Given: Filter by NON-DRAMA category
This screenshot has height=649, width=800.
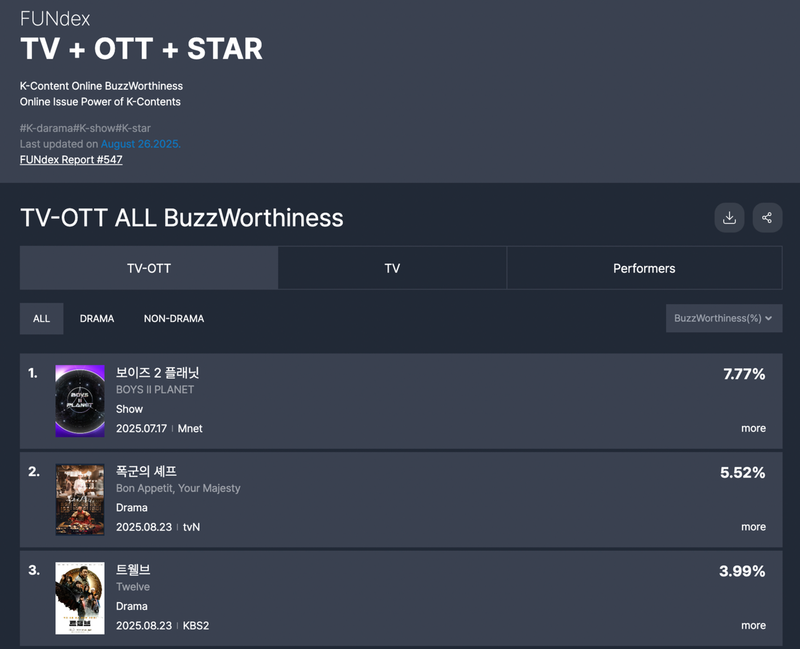Looking at the screenshot, I should click(174, 319).
